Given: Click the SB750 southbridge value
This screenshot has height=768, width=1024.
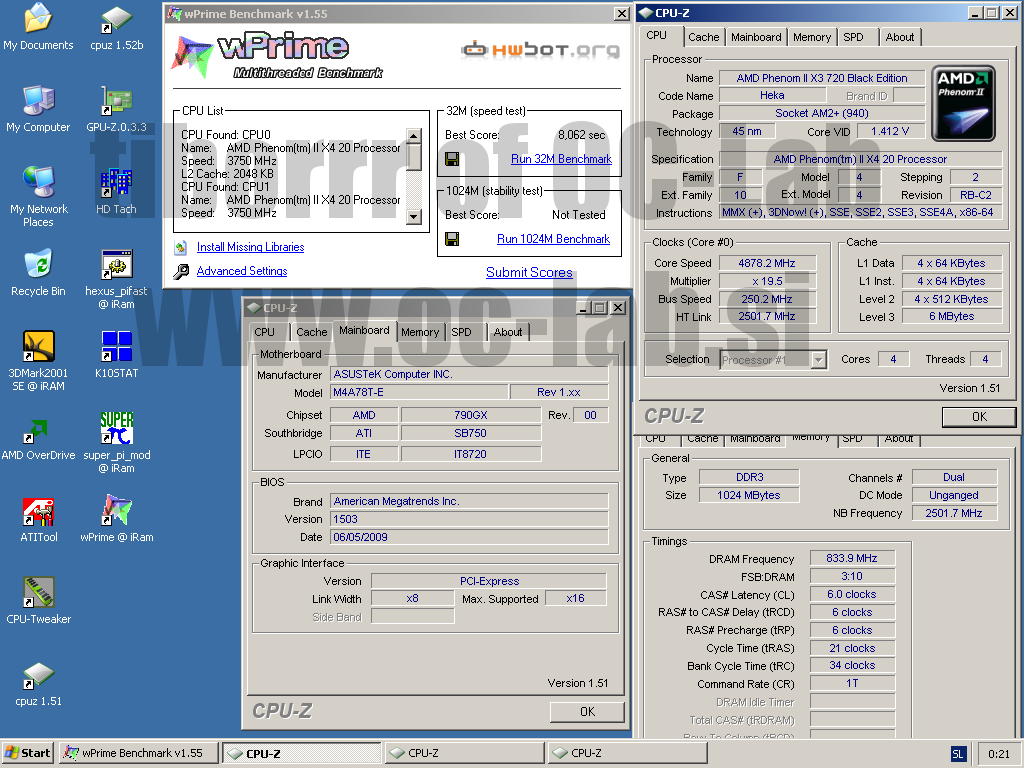Looking at the screenshot, I should pos(470,433).
